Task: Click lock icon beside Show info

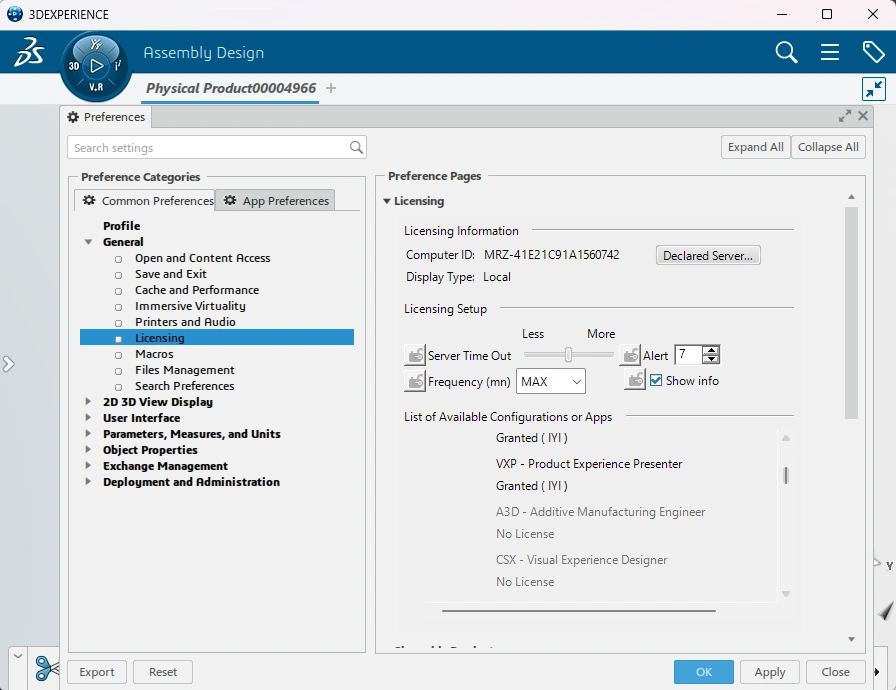Action: 634,379
